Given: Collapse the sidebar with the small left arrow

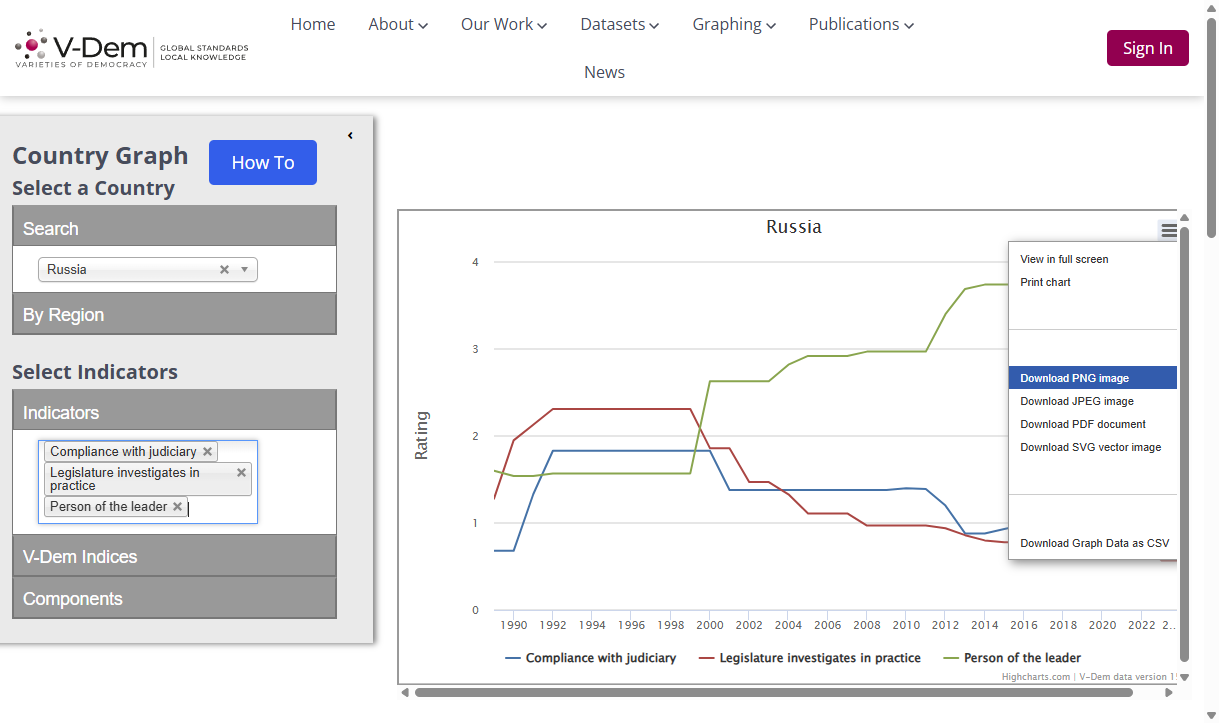Looking at the screenshot, I should point(350,136).
